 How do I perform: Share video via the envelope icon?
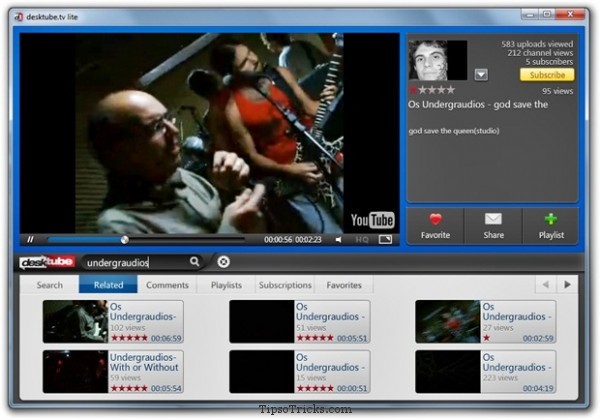[493, 226]
